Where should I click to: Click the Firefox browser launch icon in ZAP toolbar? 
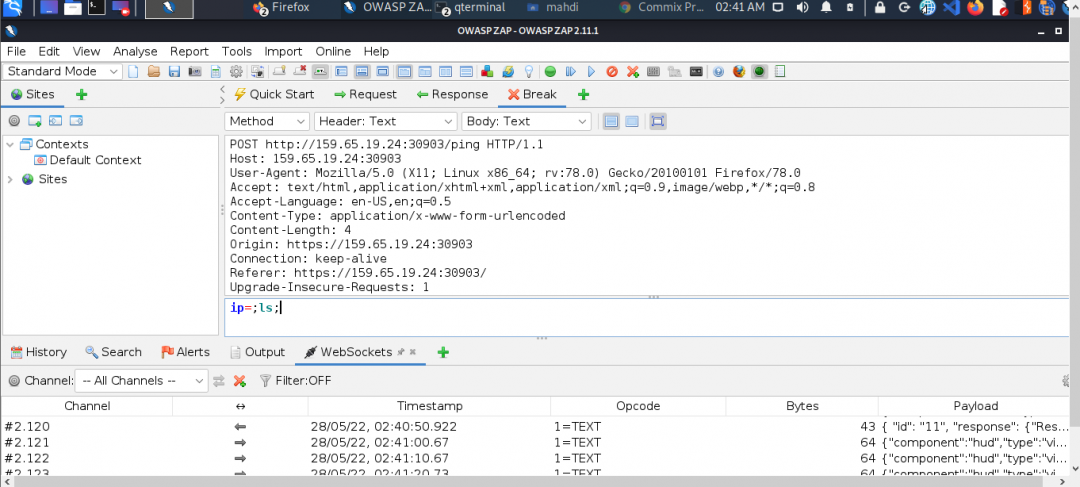[x=739, y=72]
